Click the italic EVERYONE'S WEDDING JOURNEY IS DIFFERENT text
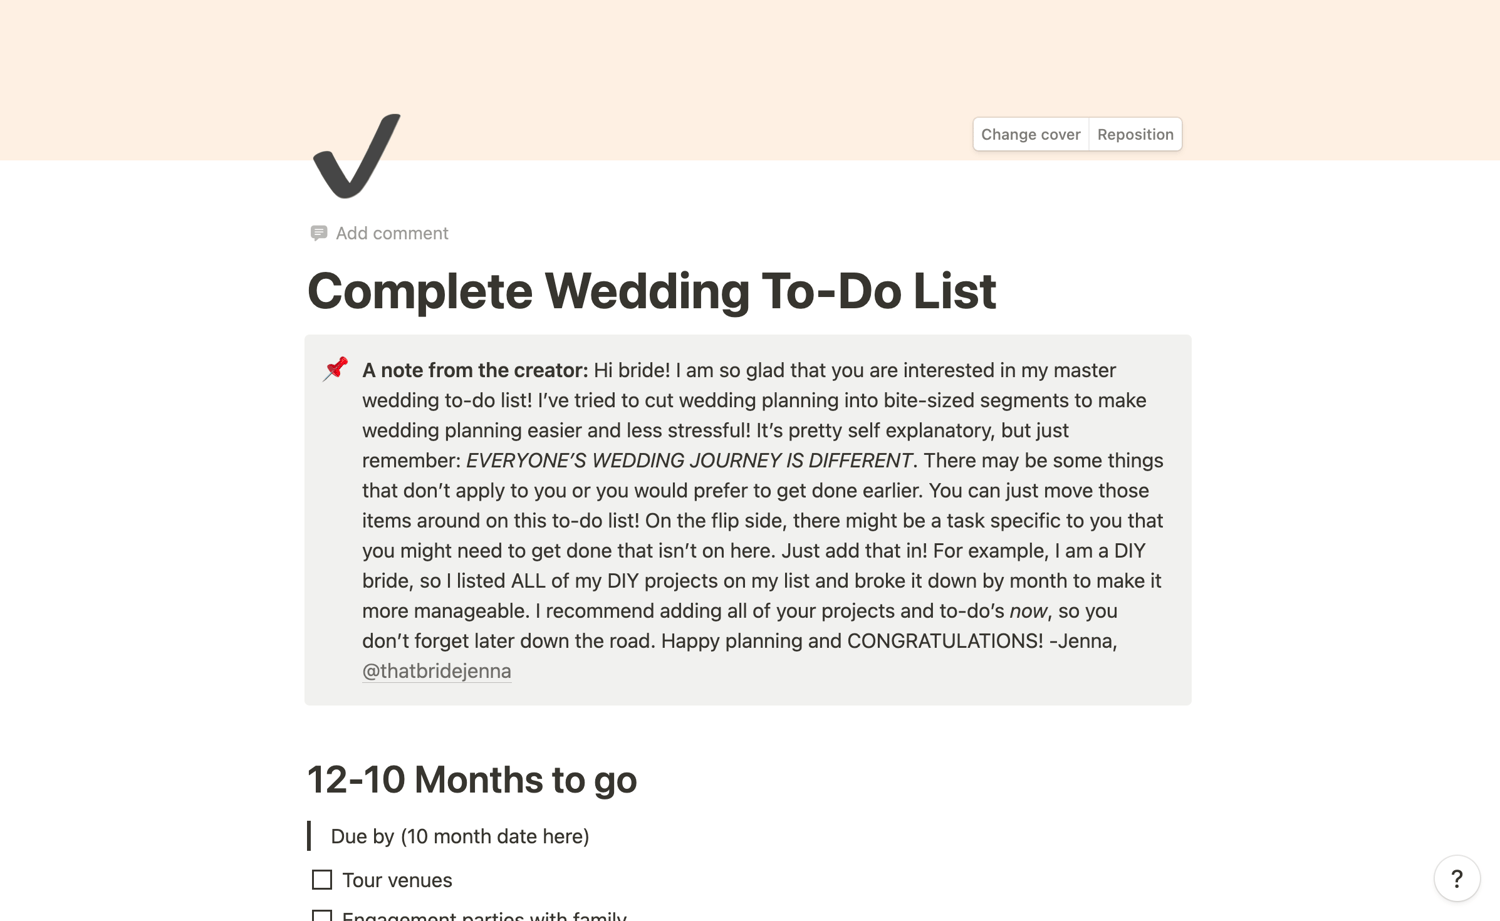This screenshot has height=921, width=1500. 689,461
